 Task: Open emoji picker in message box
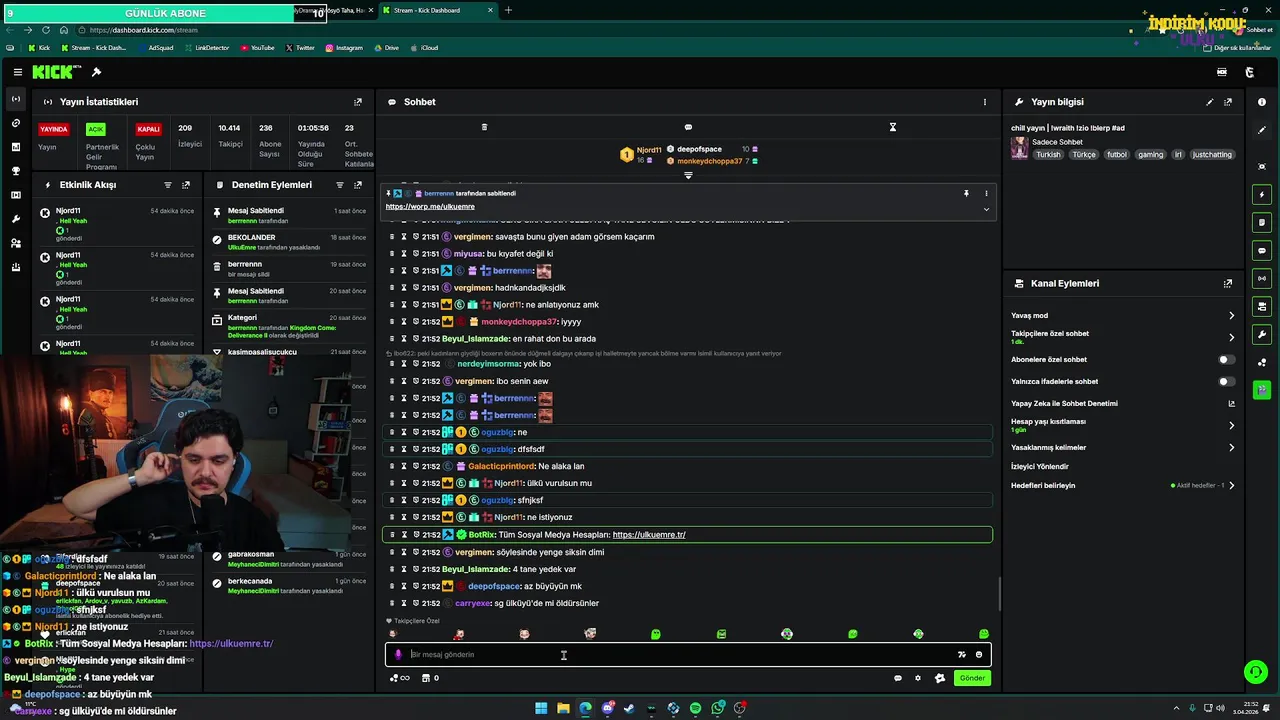tap(979, 655)
